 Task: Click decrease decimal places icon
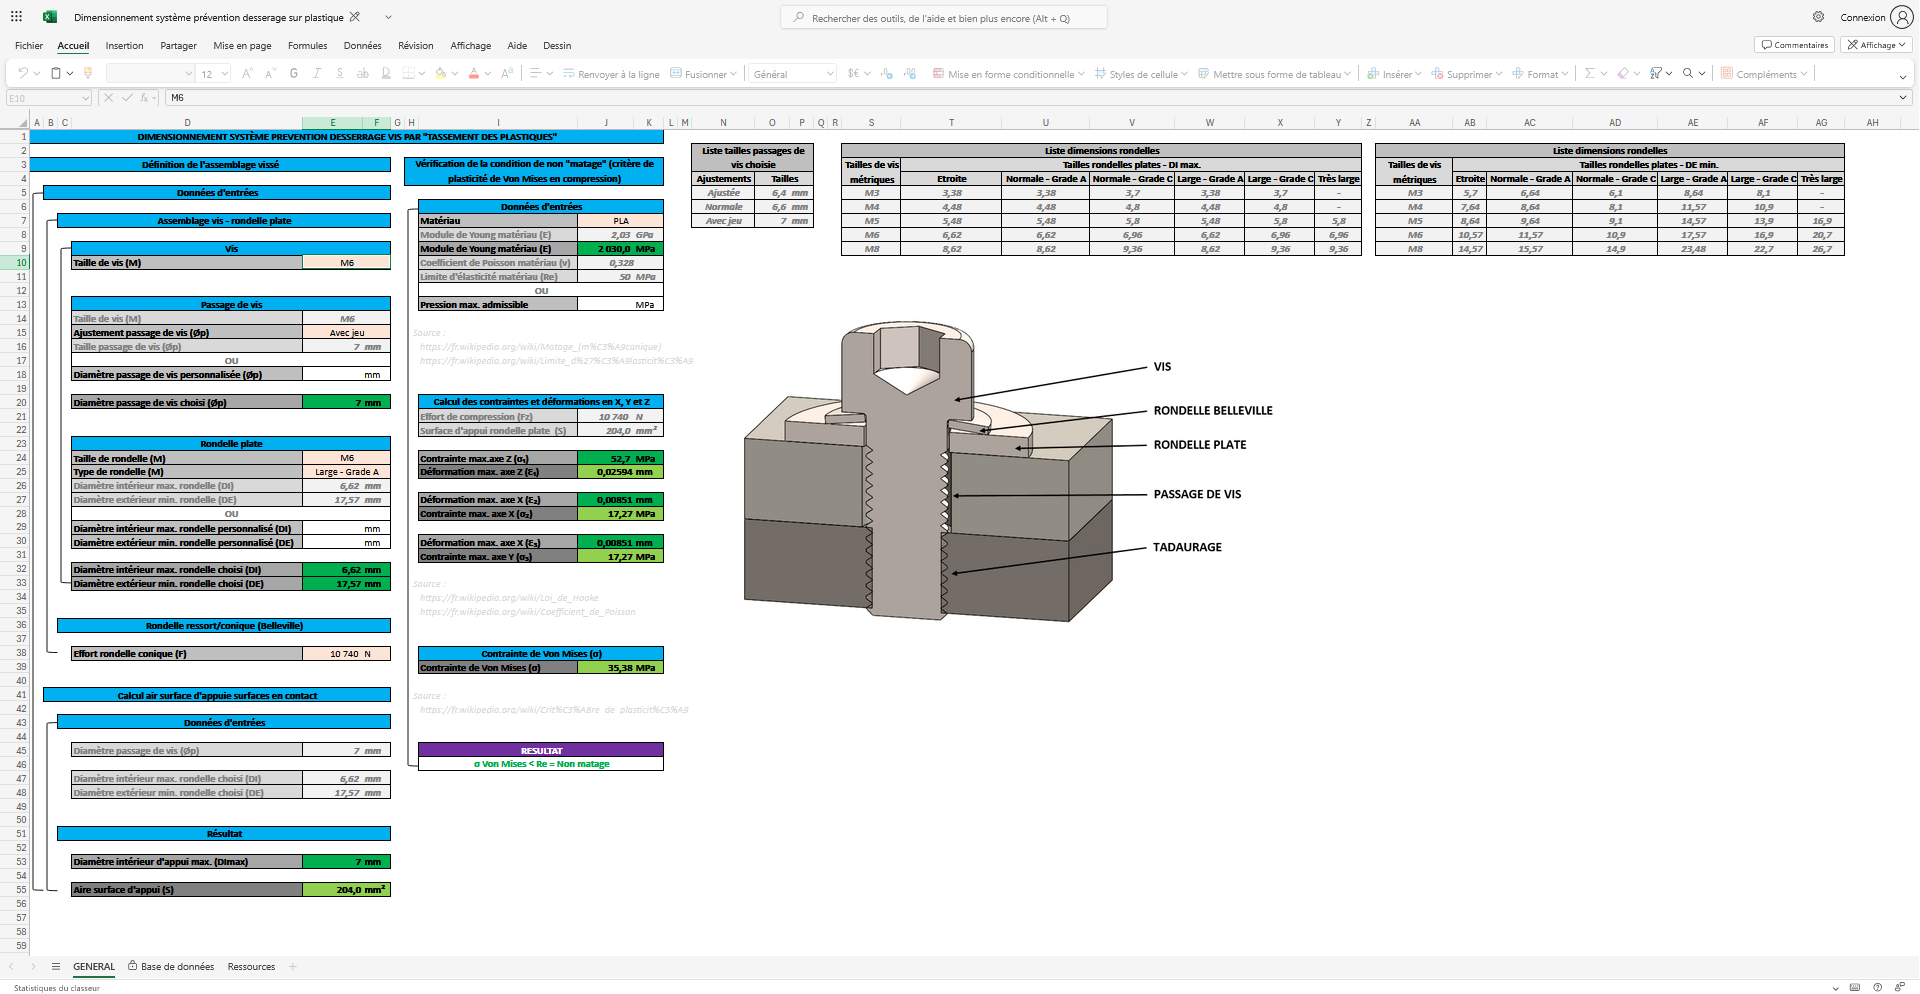910,73
